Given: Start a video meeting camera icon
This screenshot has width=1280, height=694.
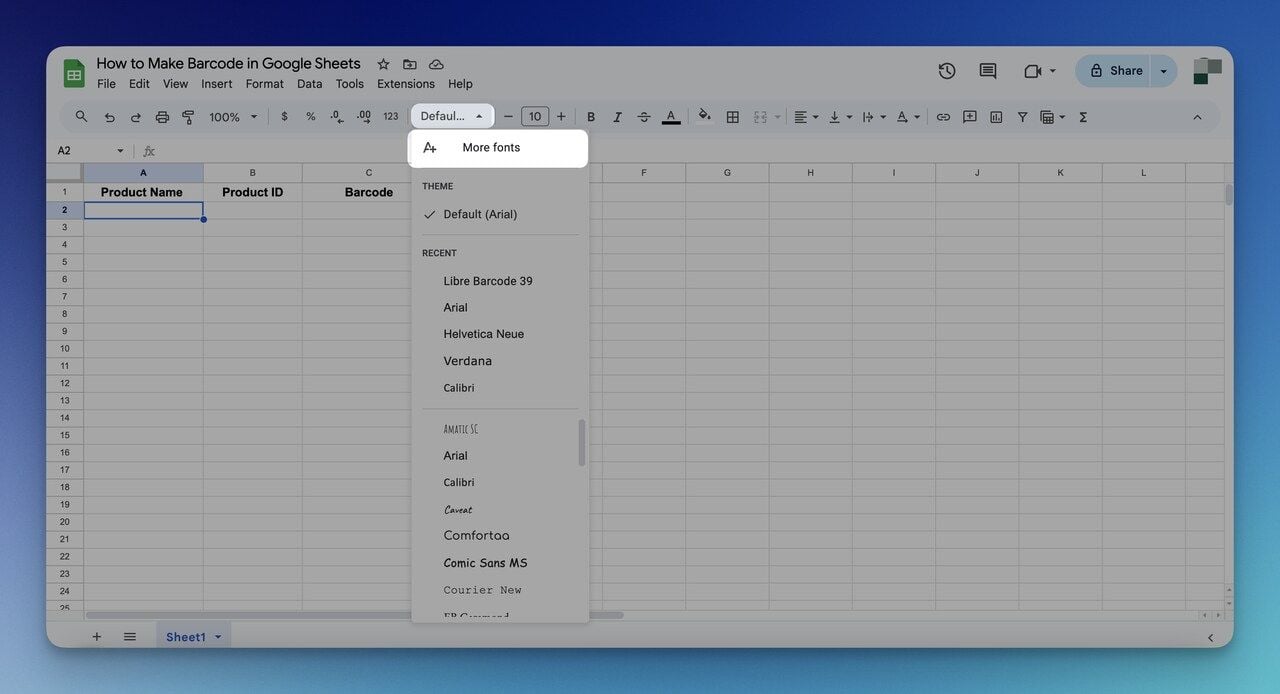Looking at the screenshot, I should pyautogui.click(x=1033, y=71).
